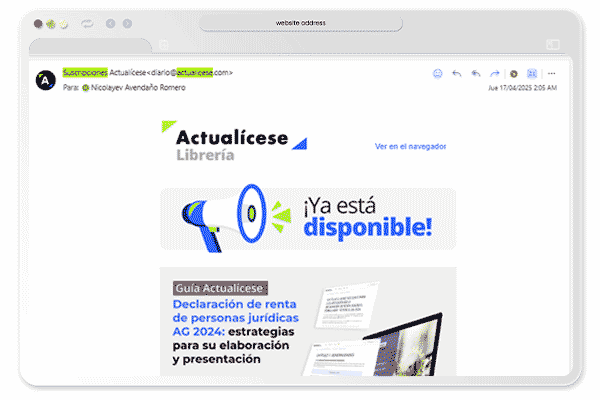This screenshot has height=400, width=600.
Task: Click sender address diario@actualicese.com
Action: pyautogui.click(x=190, y=72)
